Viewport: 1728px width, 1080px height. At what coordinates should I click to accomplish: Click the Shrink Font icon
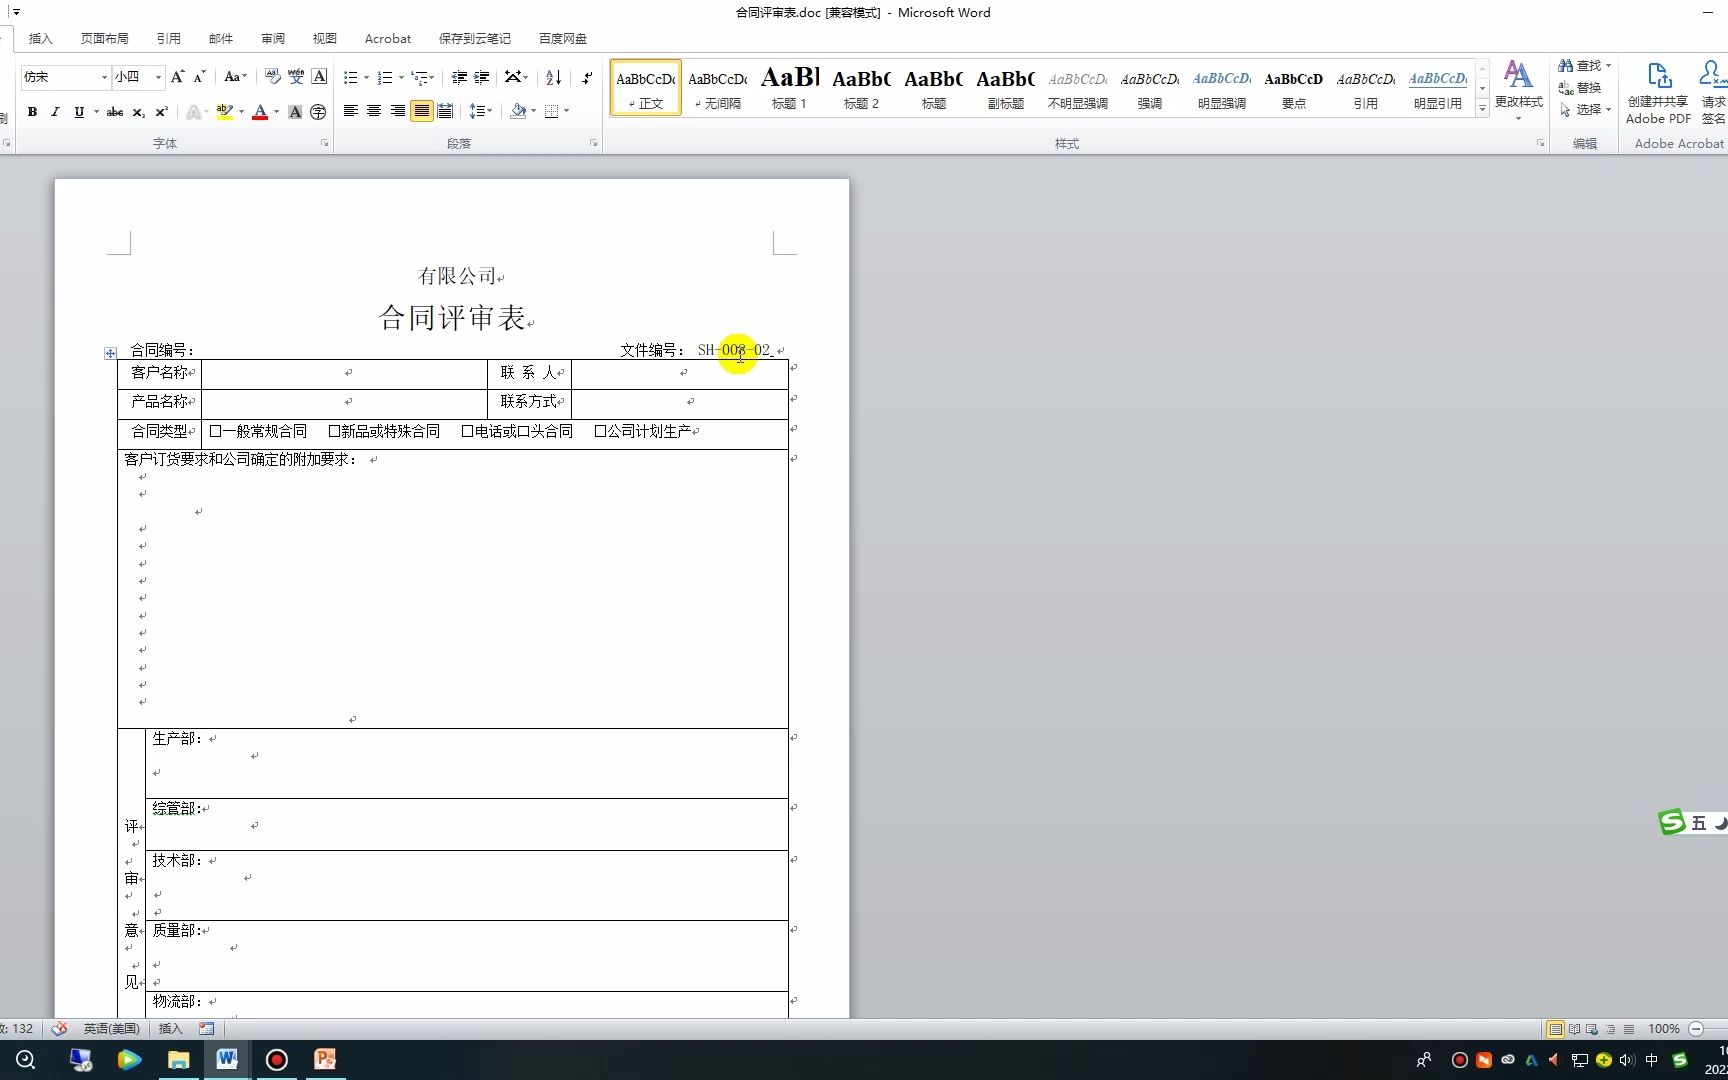click(199, 77)
